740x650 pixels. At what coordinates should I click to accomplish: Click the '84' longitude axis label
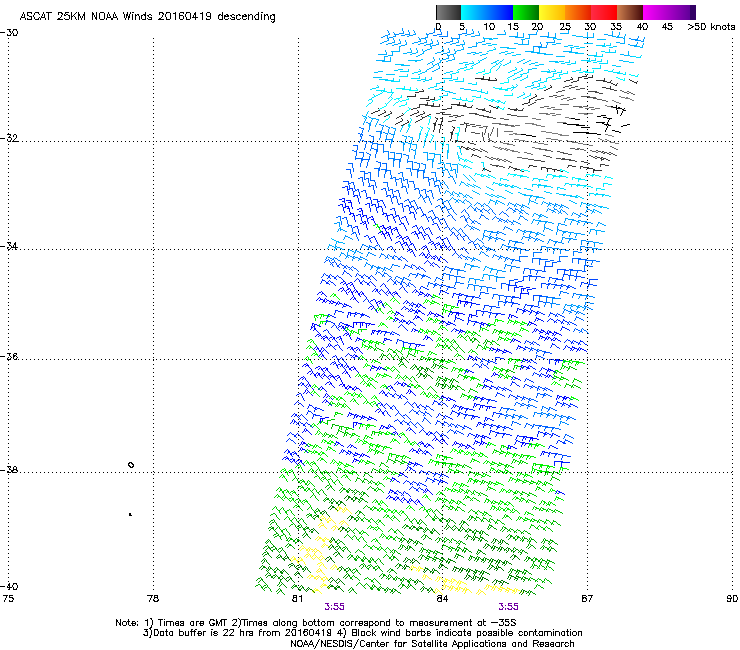point(442,599)
